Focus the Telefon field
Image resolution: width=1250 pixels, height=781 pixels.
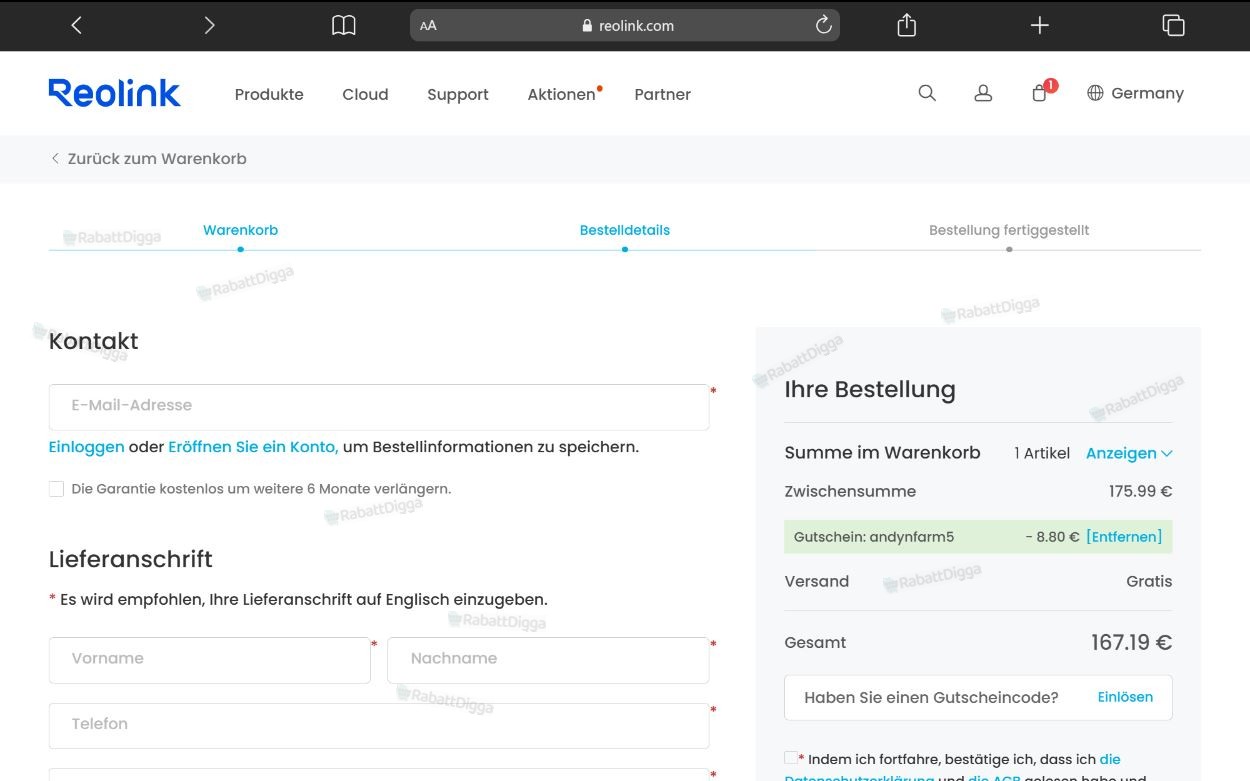[379, 726]
